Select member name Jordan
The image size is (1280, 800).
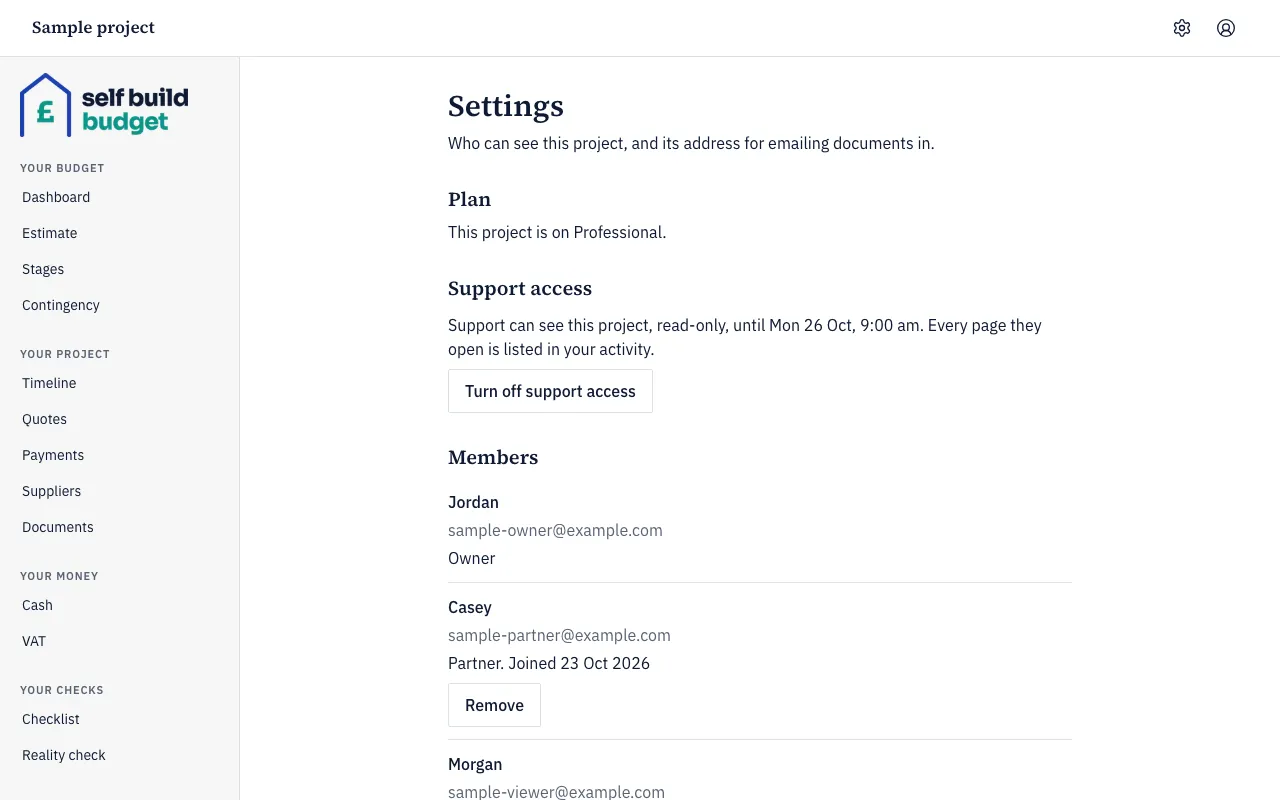[473, 502]
